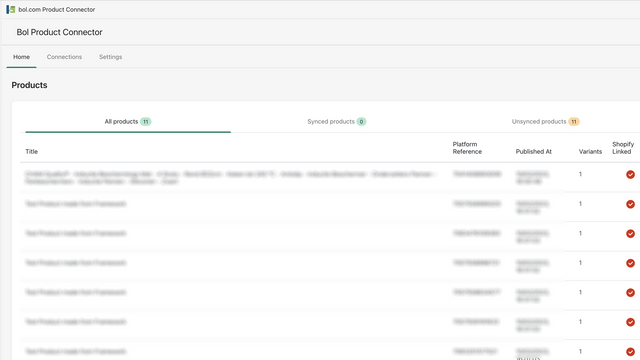Show the Synced products tab

pyautogui.click(x=336, y=122)
